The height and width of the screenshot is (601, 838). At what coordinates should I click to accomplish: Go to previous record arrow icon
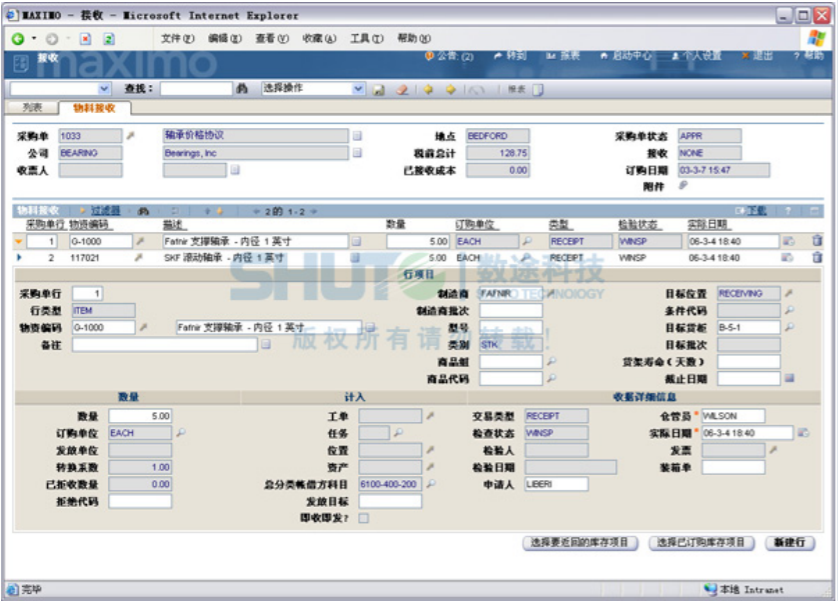[428, 89]
